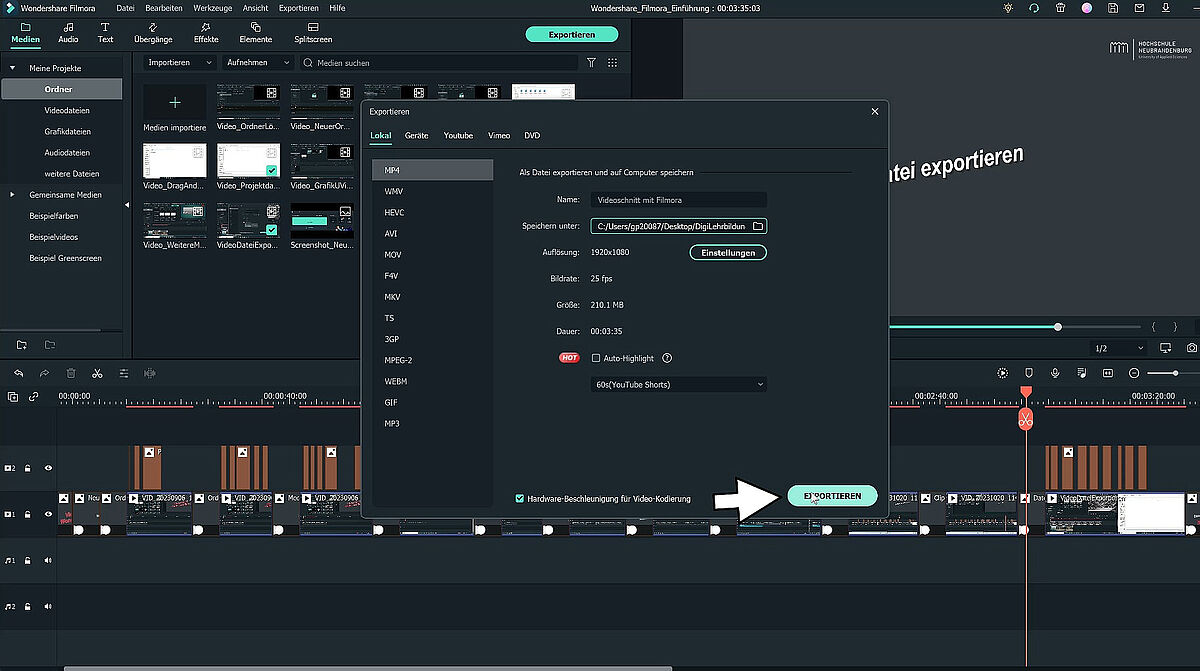Hide video track 1 with its eye icon

tap(48, 514)
